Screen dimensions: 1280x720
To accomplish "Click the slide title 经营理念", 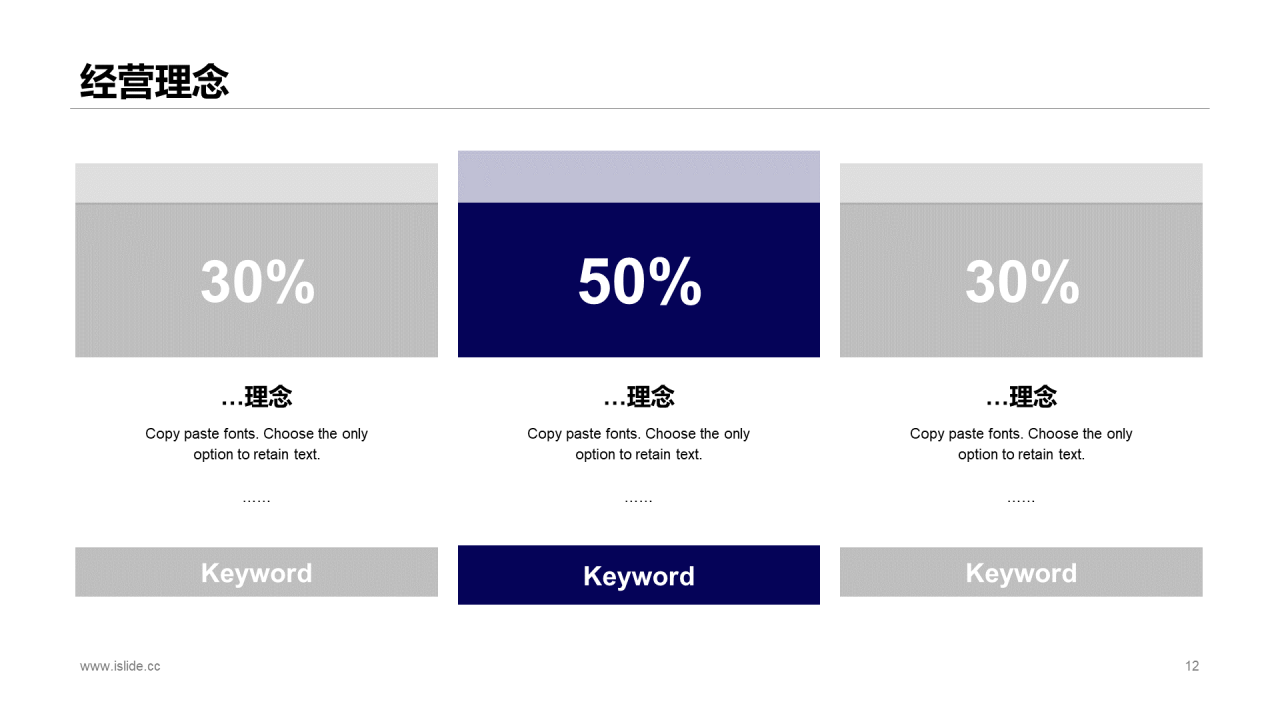I will click(x=155, y=82).
